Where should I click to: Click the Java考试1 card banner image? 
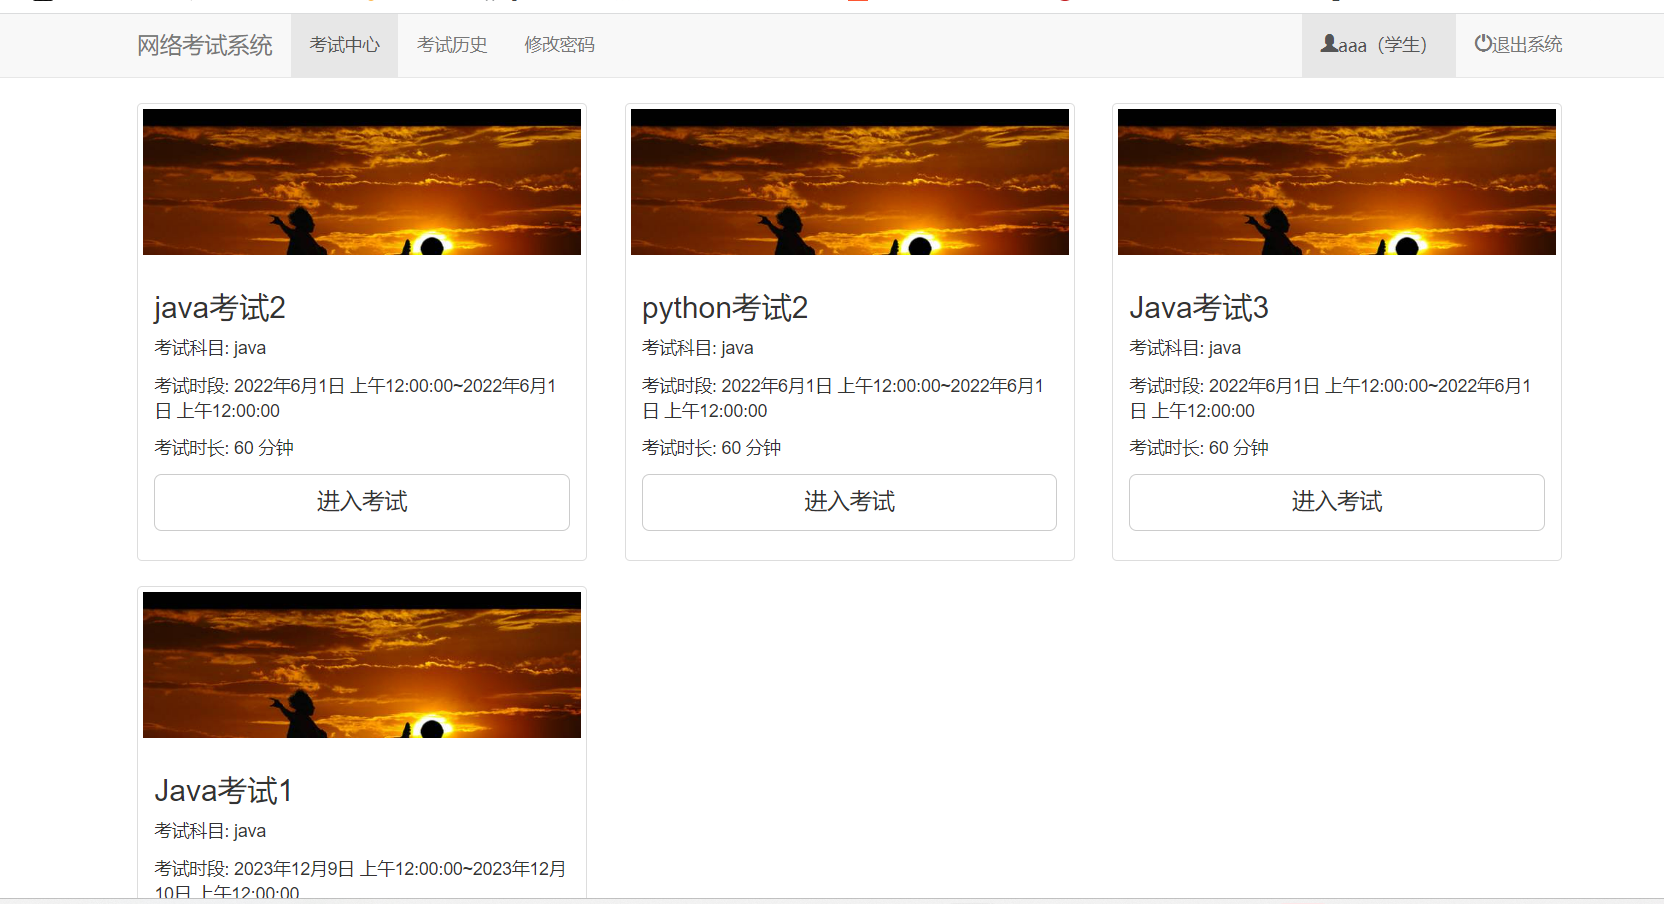click(x=362, y=665)
